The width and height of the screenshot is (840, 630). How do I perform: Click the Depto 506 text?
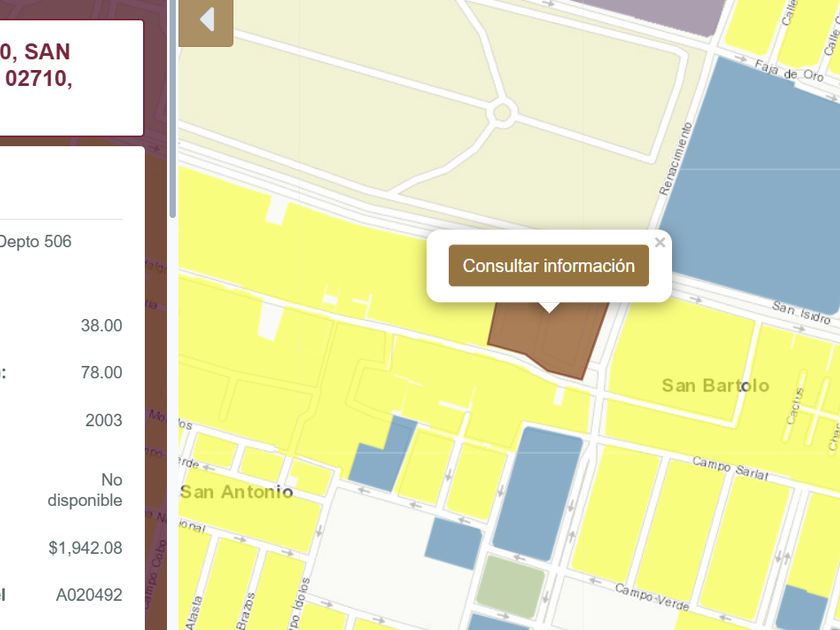tap(35, 241)
